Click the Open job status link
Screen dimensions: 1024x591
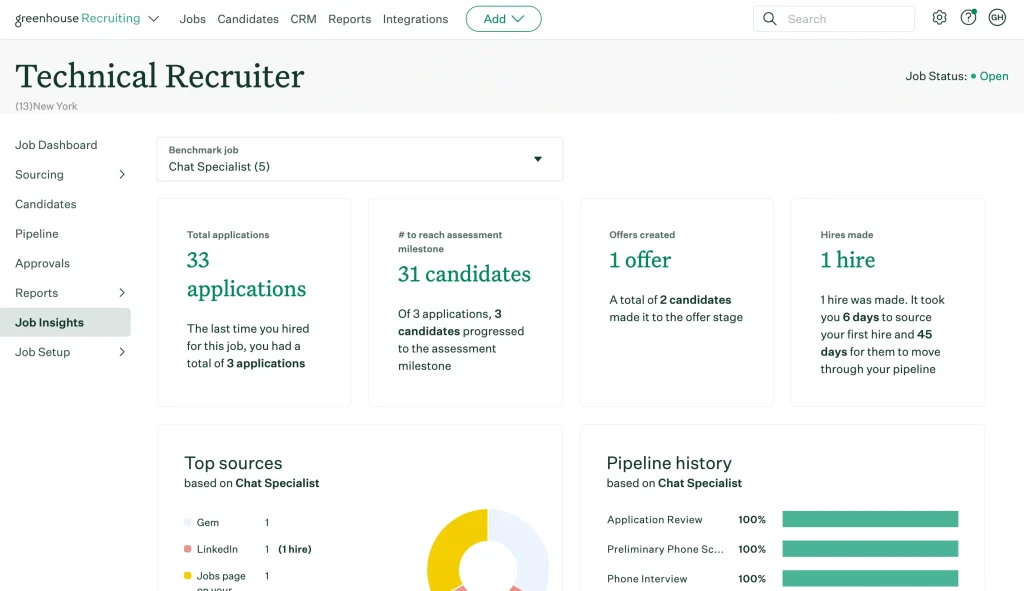click(994, 76)
